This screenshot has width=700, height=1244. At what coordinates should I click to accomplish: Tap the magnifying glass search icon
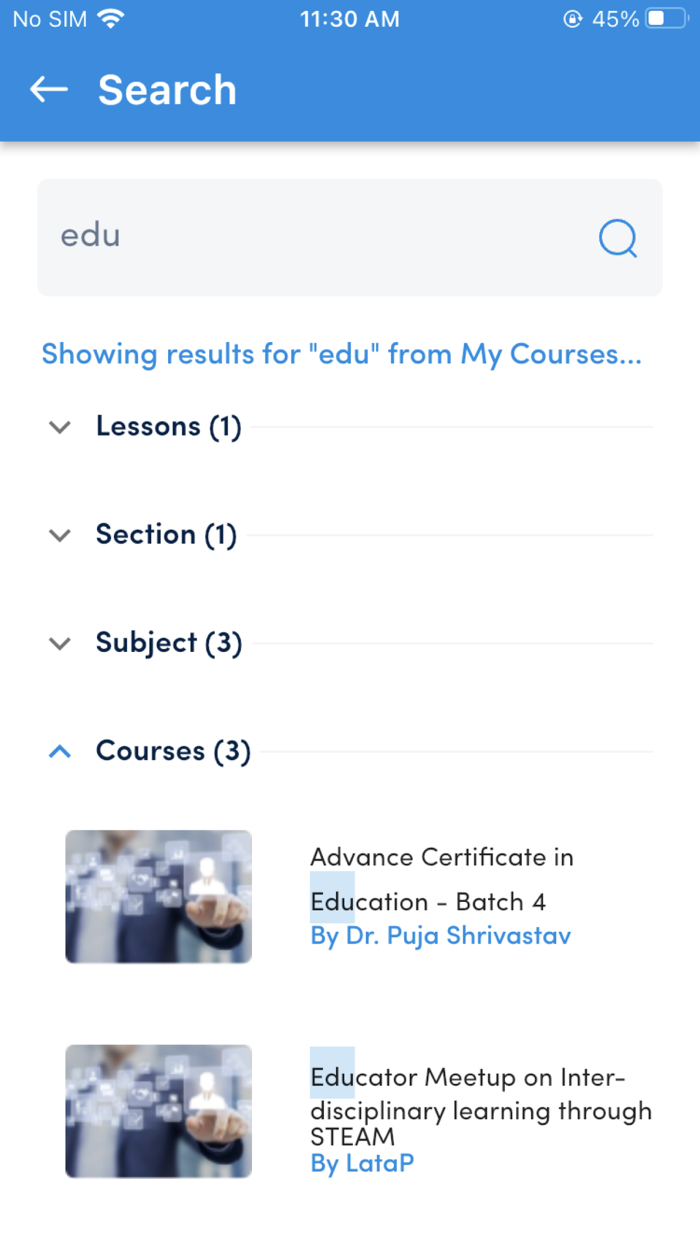(x=617, y=238)
